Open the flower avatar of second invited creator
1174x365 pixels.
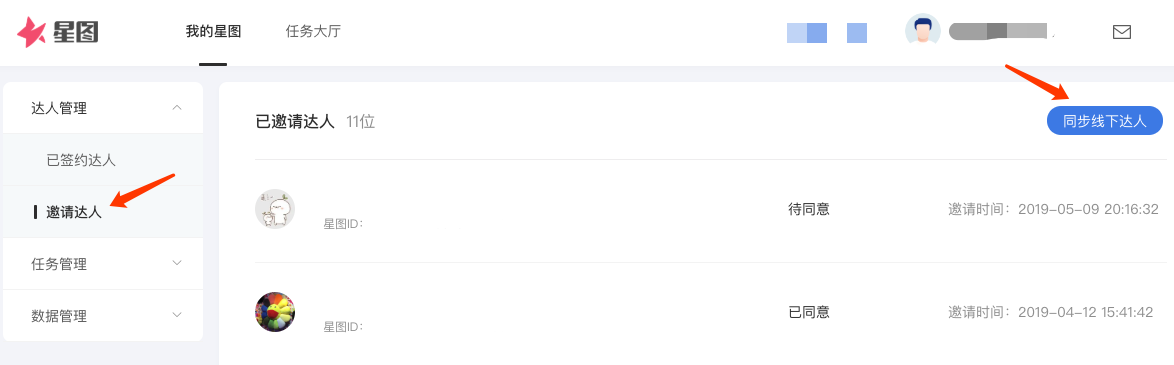point(275,312)
